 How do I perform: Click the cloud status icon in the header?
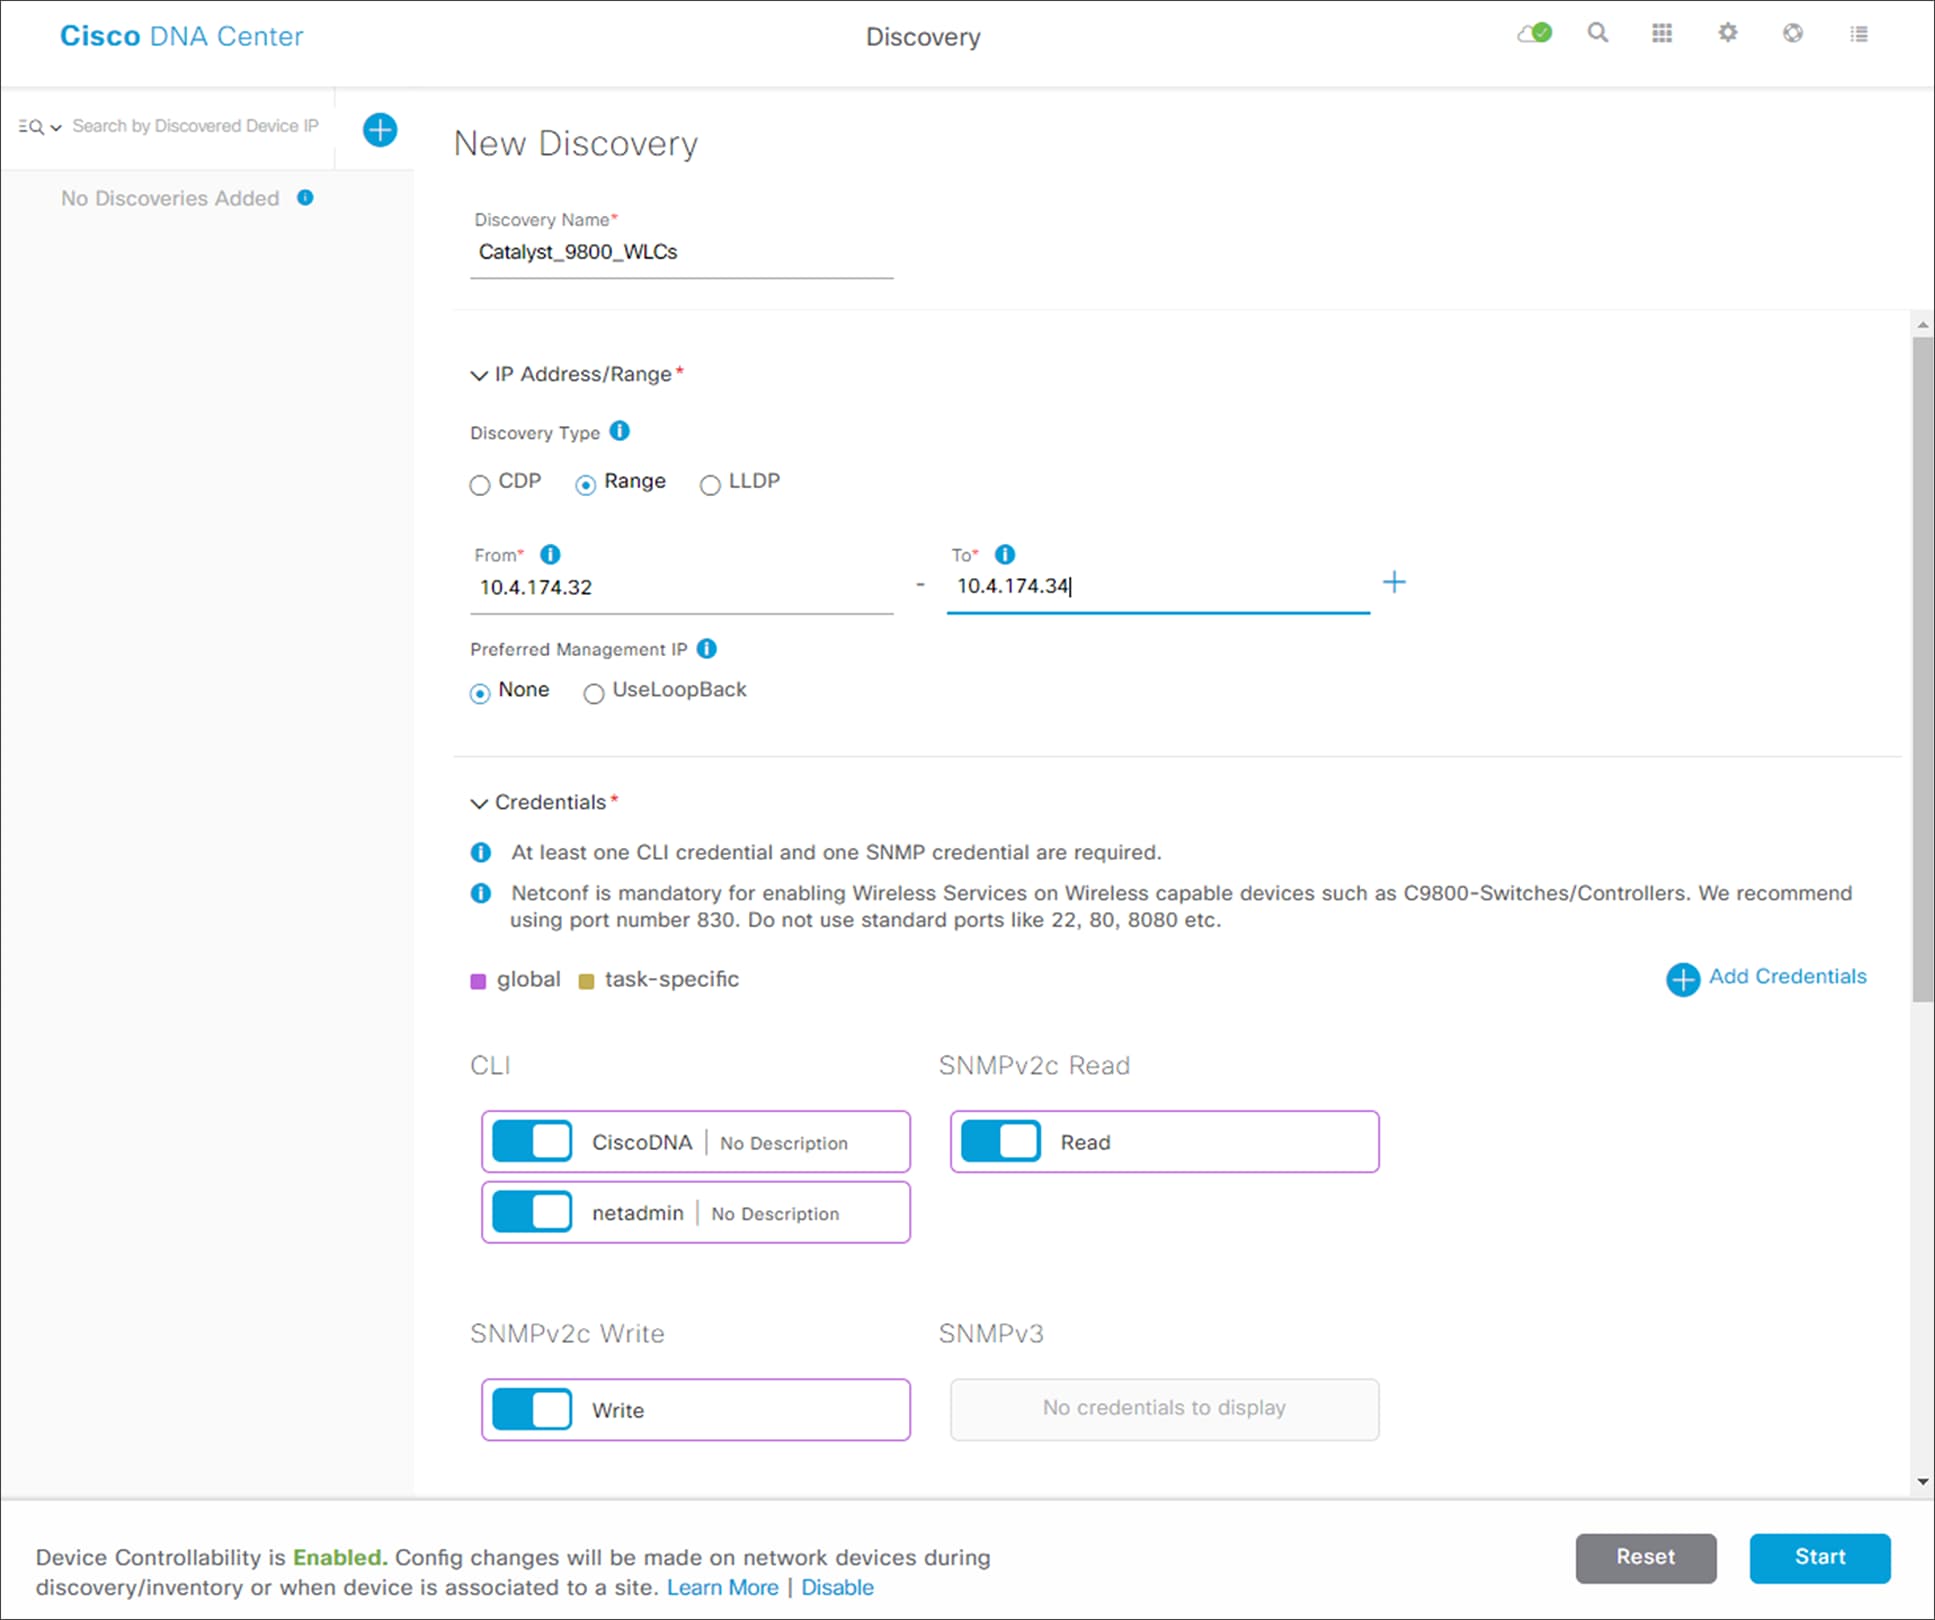pyautogui.click(x=1534, y=34)
